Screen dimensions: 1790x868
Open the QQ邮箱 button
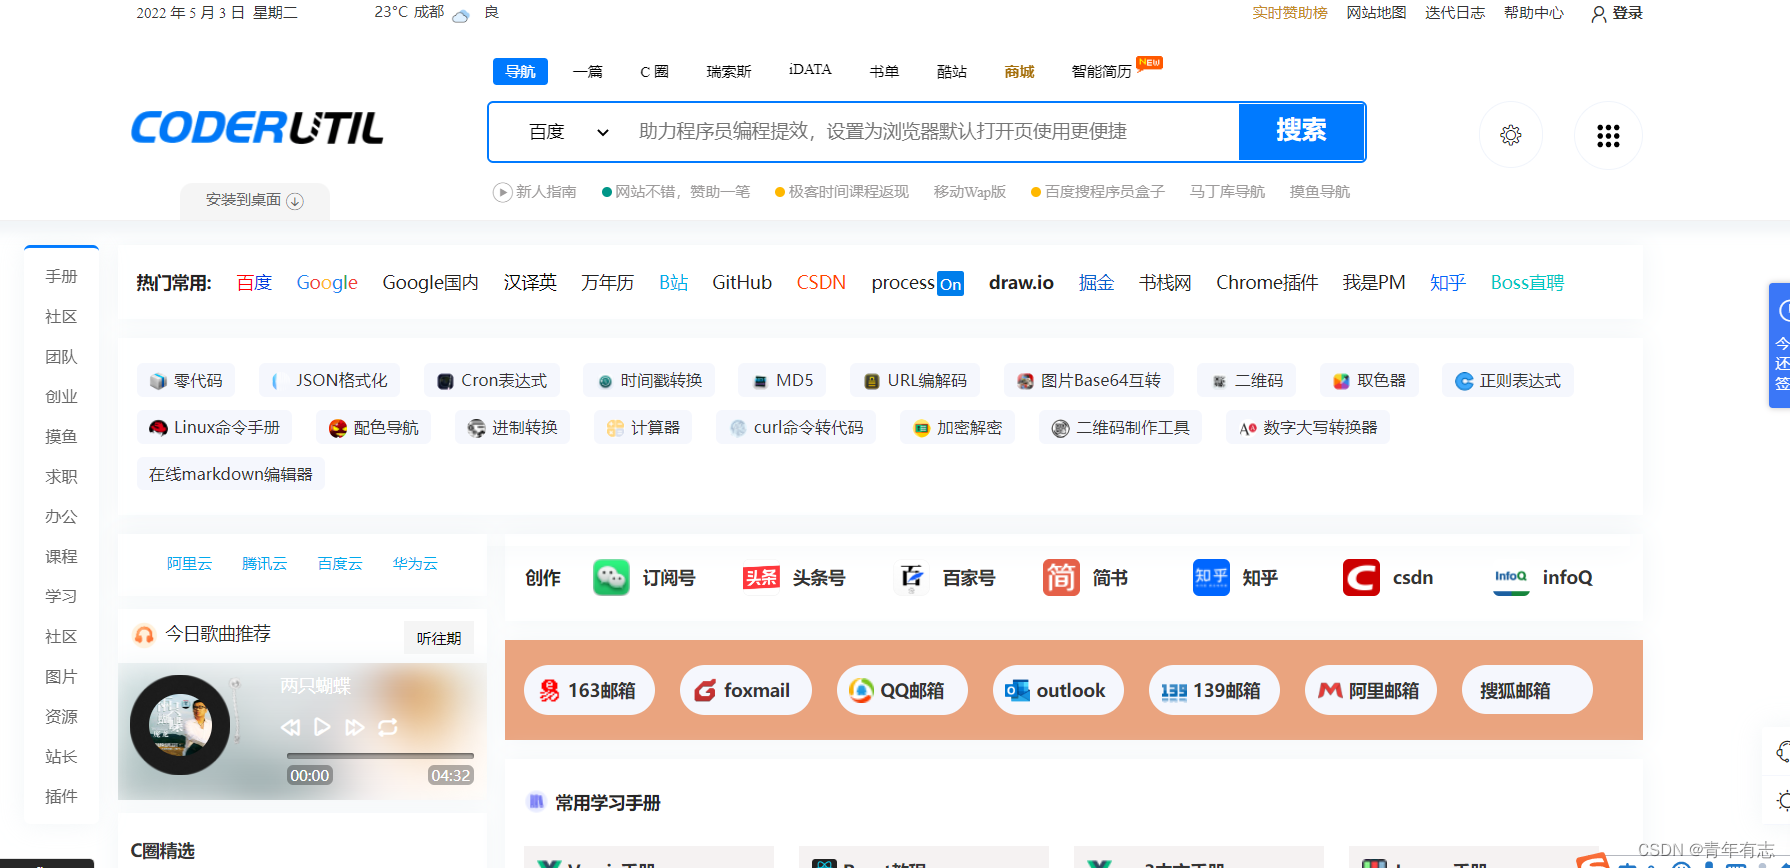click(901, 690)
